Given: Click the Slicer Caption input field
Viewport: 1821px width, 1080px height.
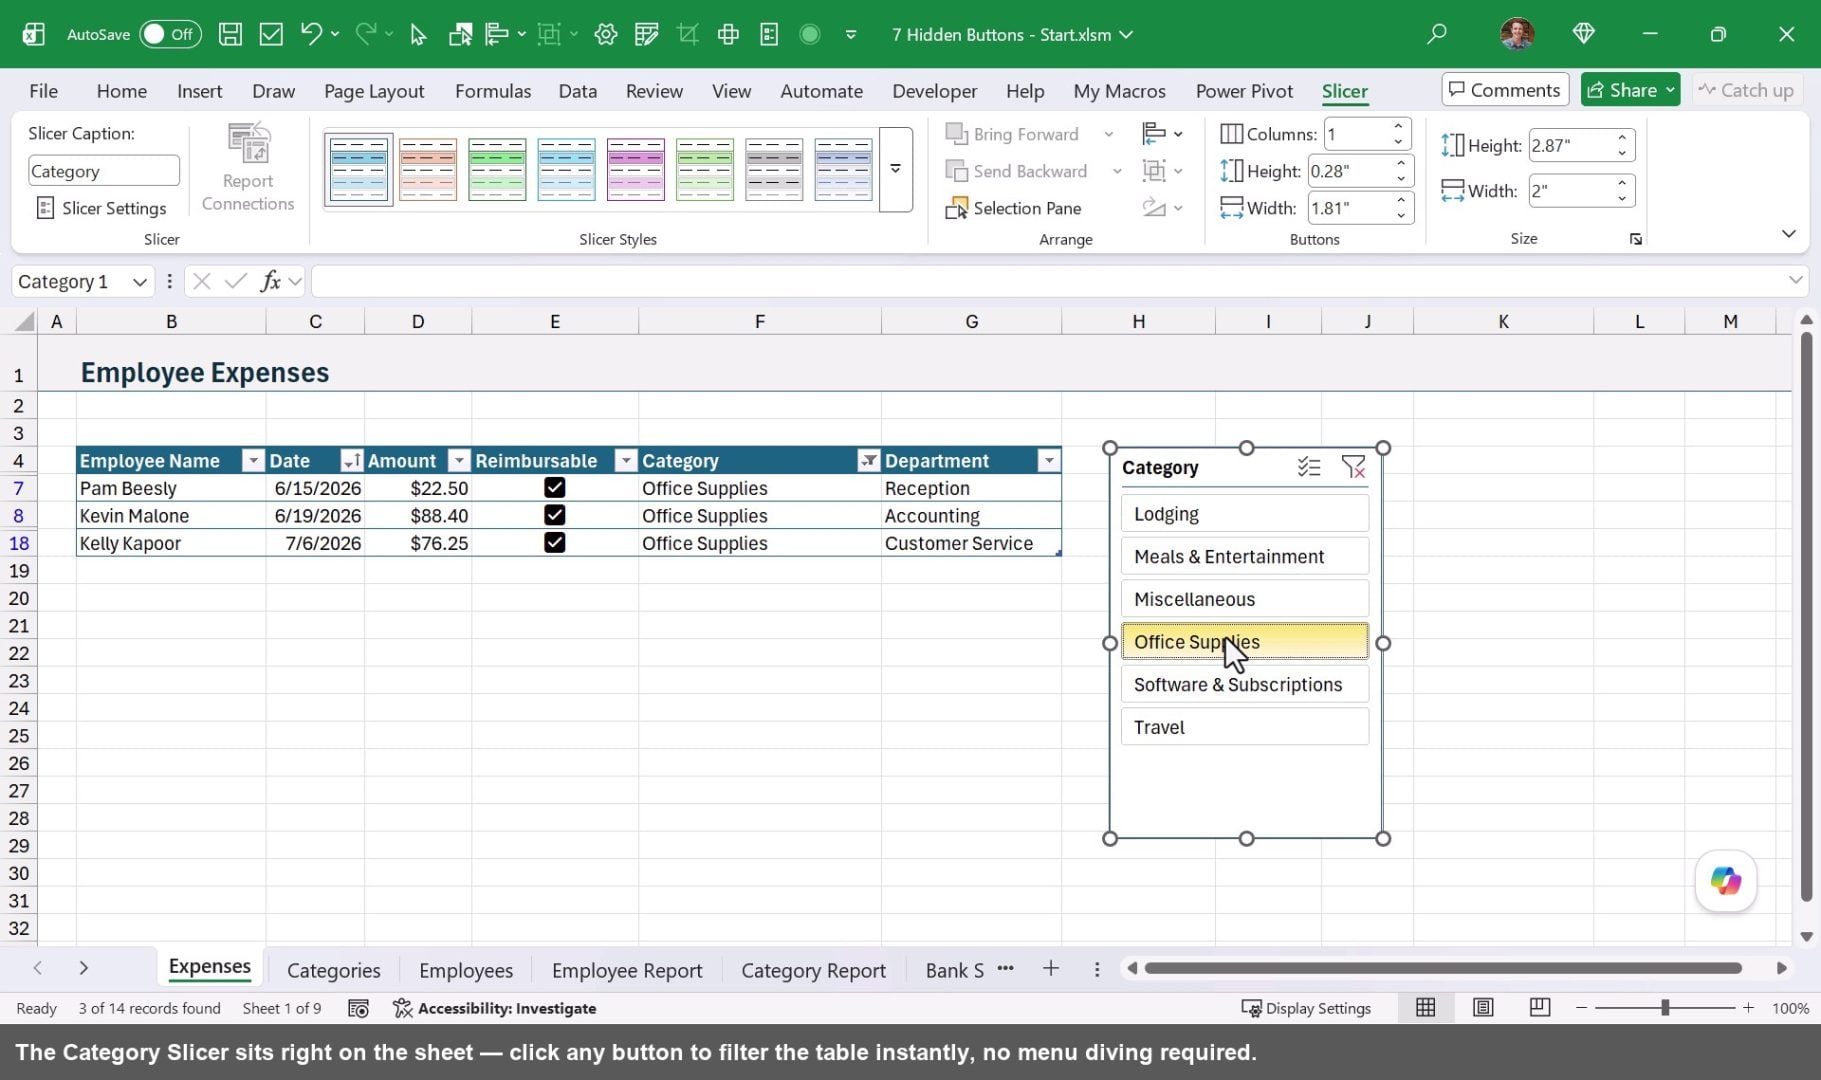Looking at the screenshot, I should tap(104, 171).
